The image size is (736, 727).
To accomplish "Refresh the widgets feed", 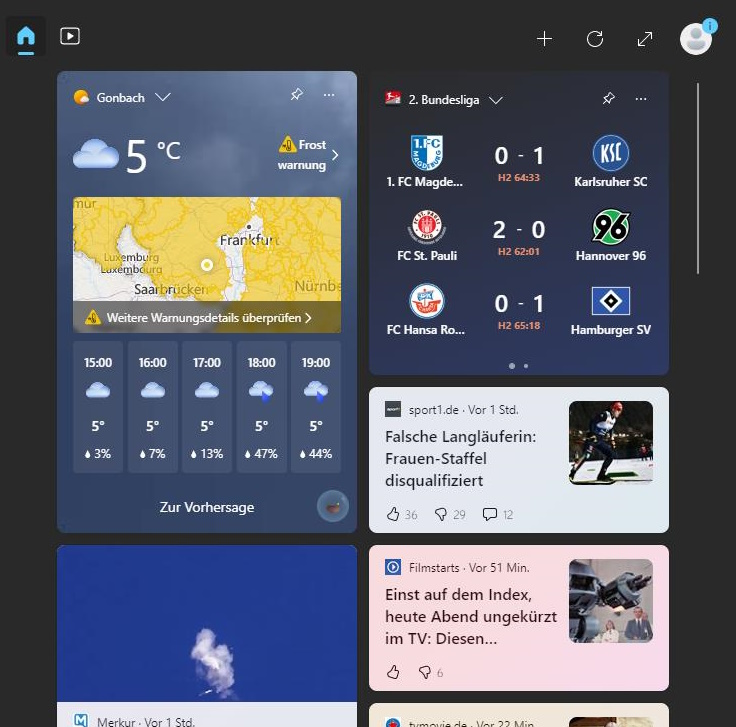I will pos(595,38).
